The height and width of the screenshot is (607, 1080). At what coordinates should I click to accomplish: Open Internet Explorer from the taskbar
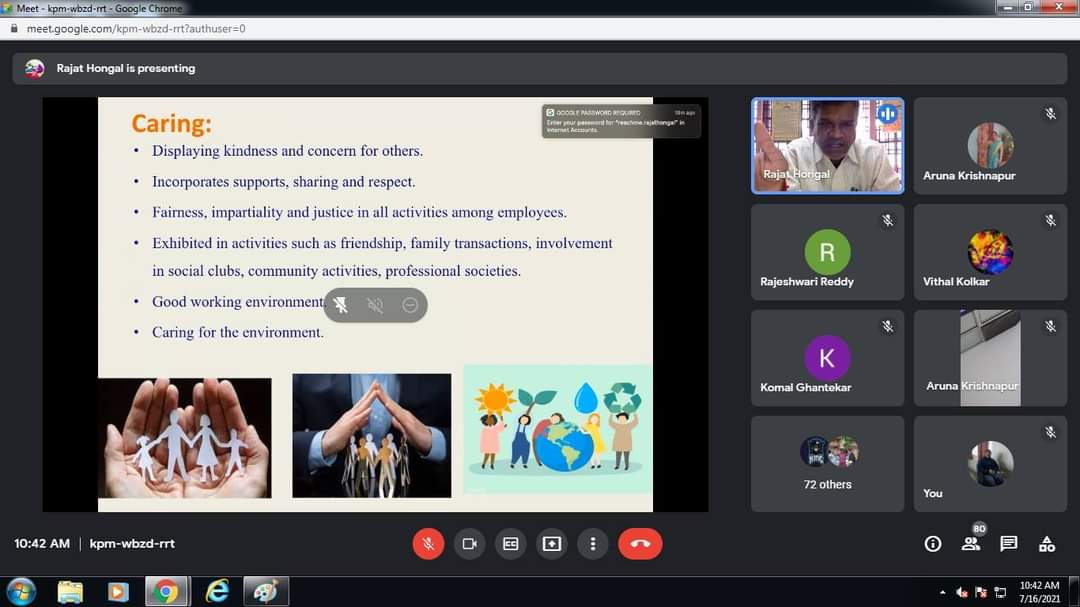pos(216,591)
